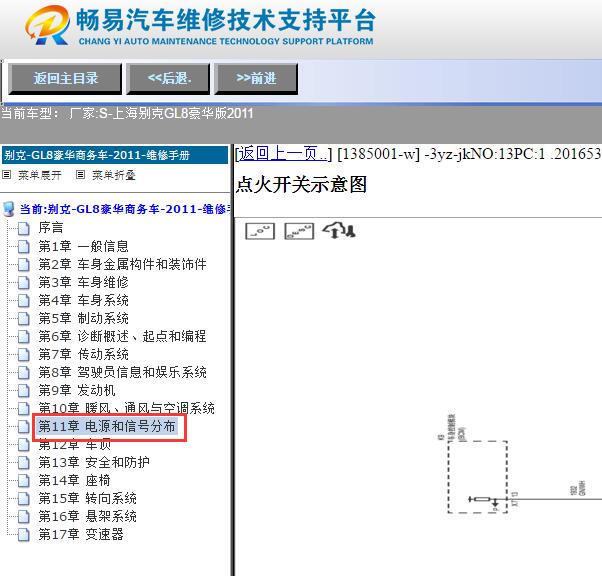The height and width of the screenshot is (576, 602).
Task: Select 第3章 车身维修
Action: pos(83,282)
